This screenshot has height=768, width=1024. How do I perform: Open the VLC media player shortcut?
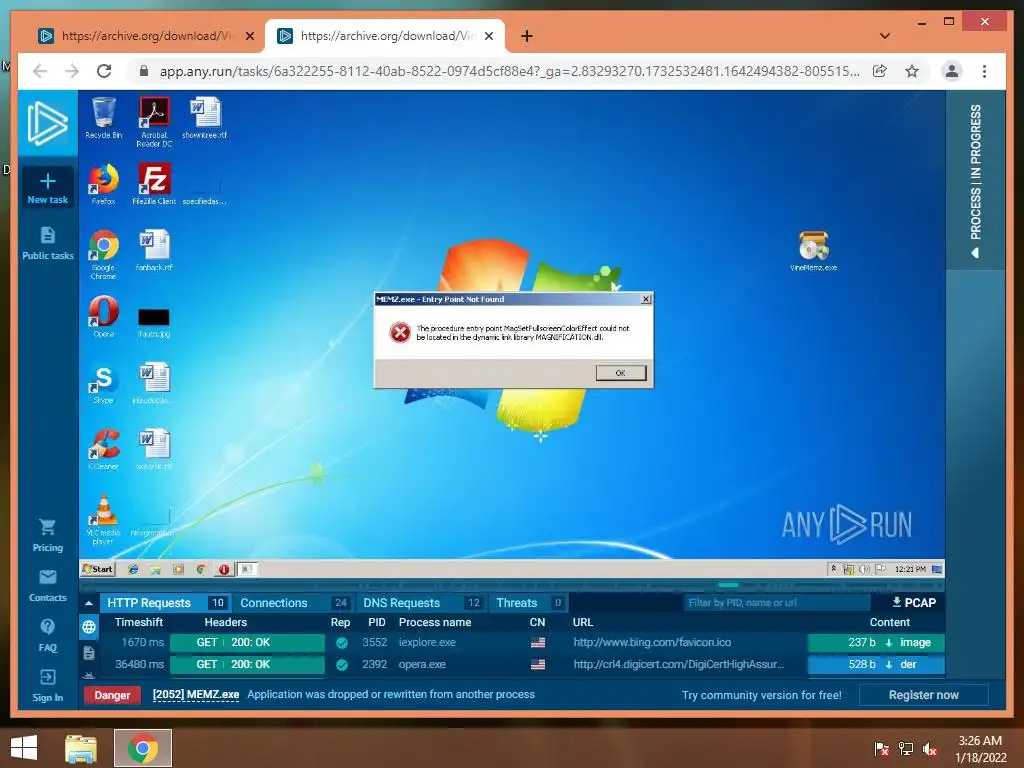tap(104, 519)
